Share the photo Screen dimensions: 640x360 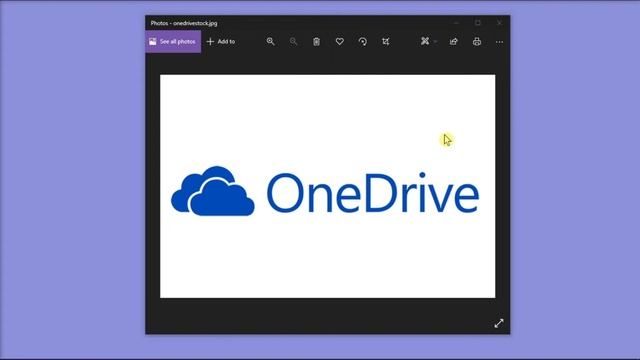point(453,42)
